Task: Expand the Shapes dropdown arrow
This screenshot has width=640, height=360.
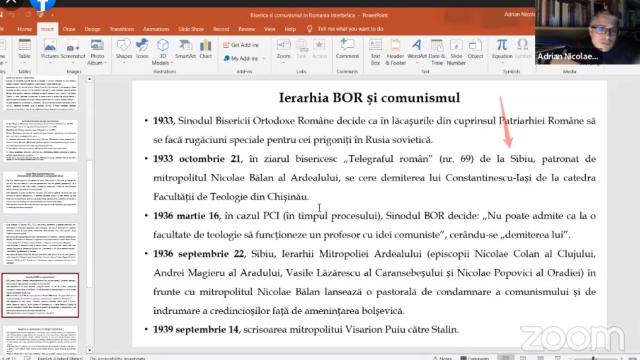Action: [x=124, y=63]
